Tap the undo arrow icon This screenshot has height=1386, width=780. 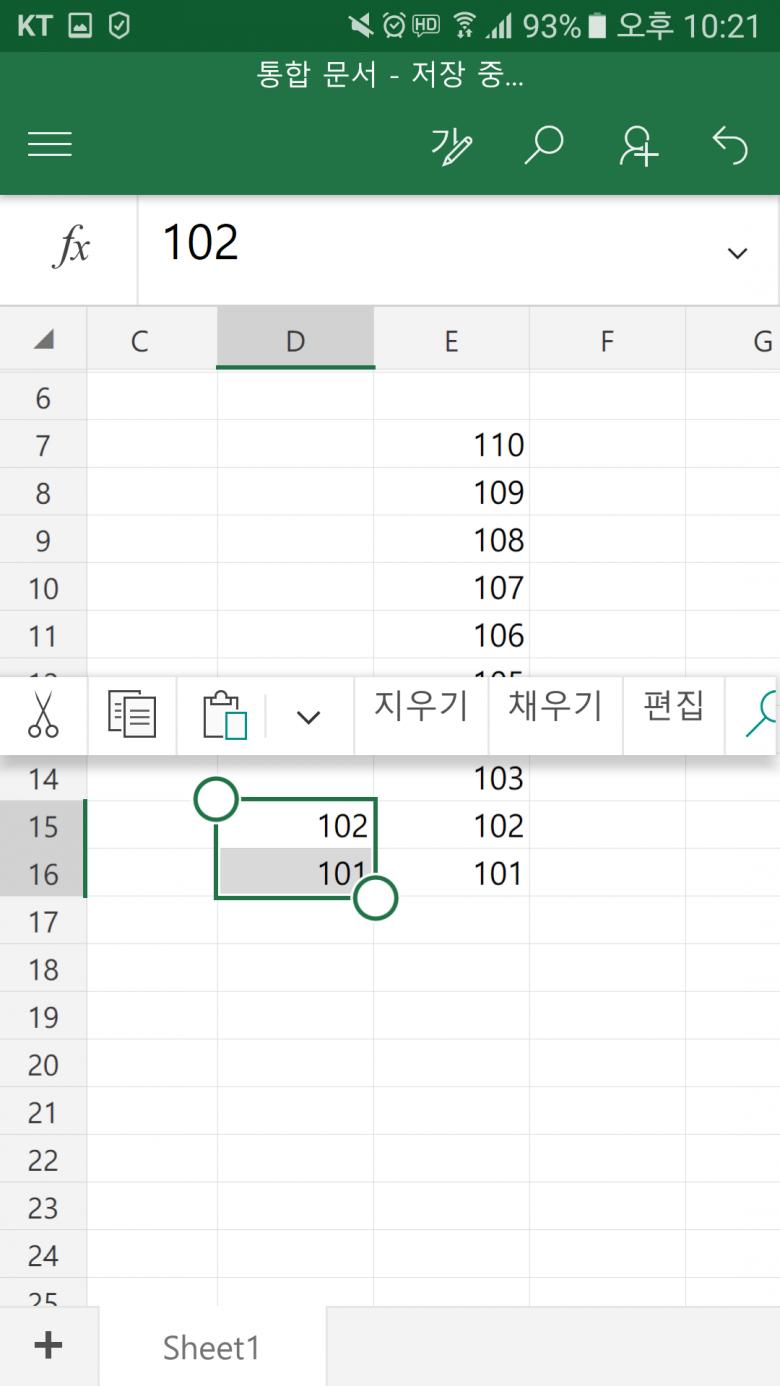pos(730,146)
